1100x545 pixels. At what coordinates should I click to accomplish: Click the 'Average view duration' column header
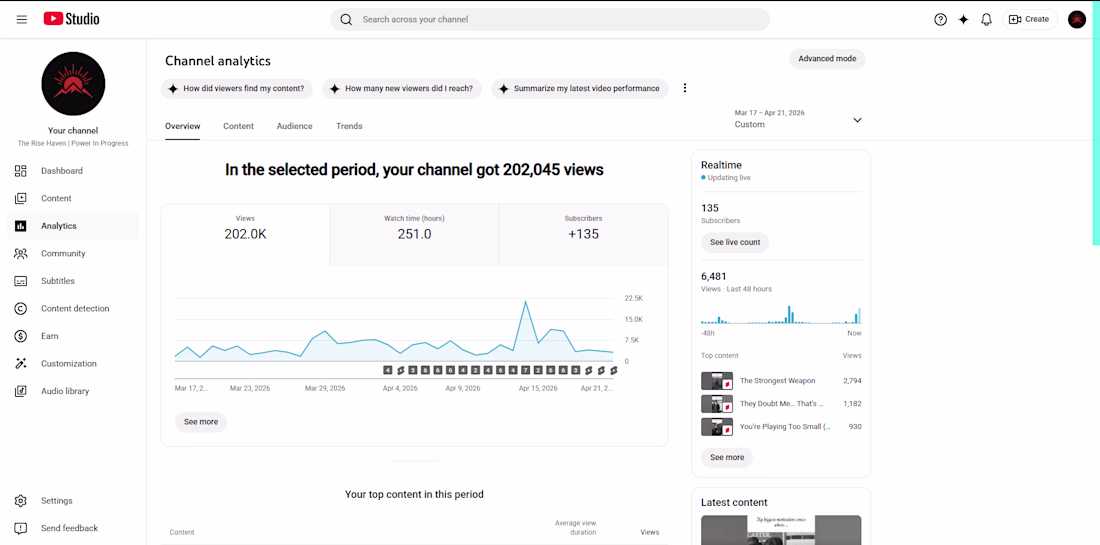575,527
